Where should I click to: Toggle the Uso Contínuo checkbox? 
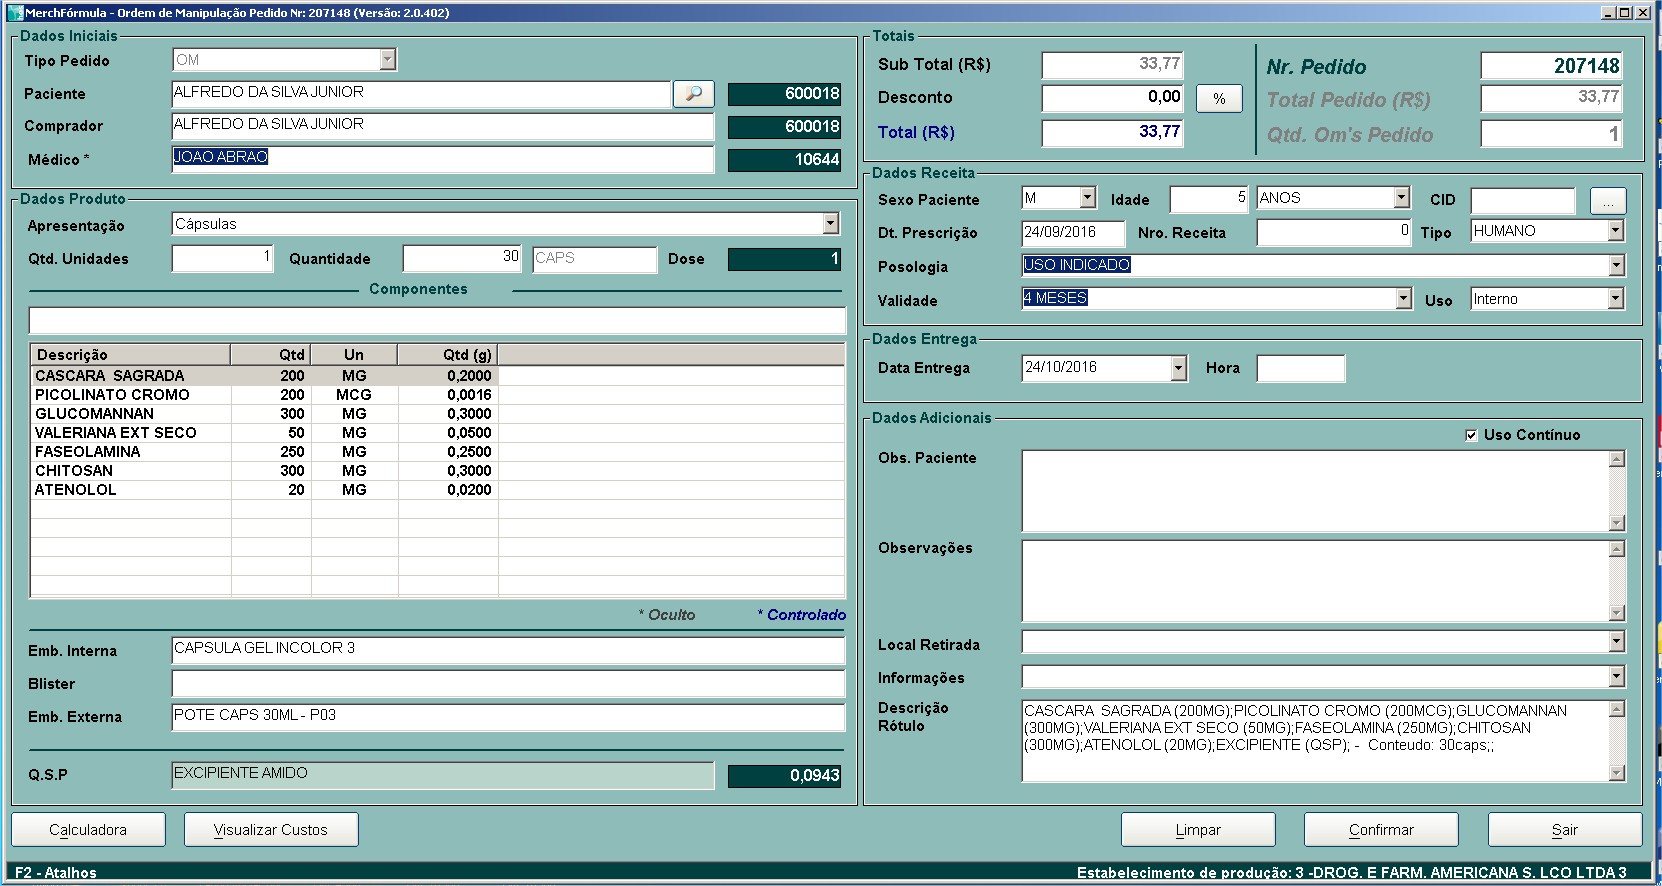(x=1471, y=435)
